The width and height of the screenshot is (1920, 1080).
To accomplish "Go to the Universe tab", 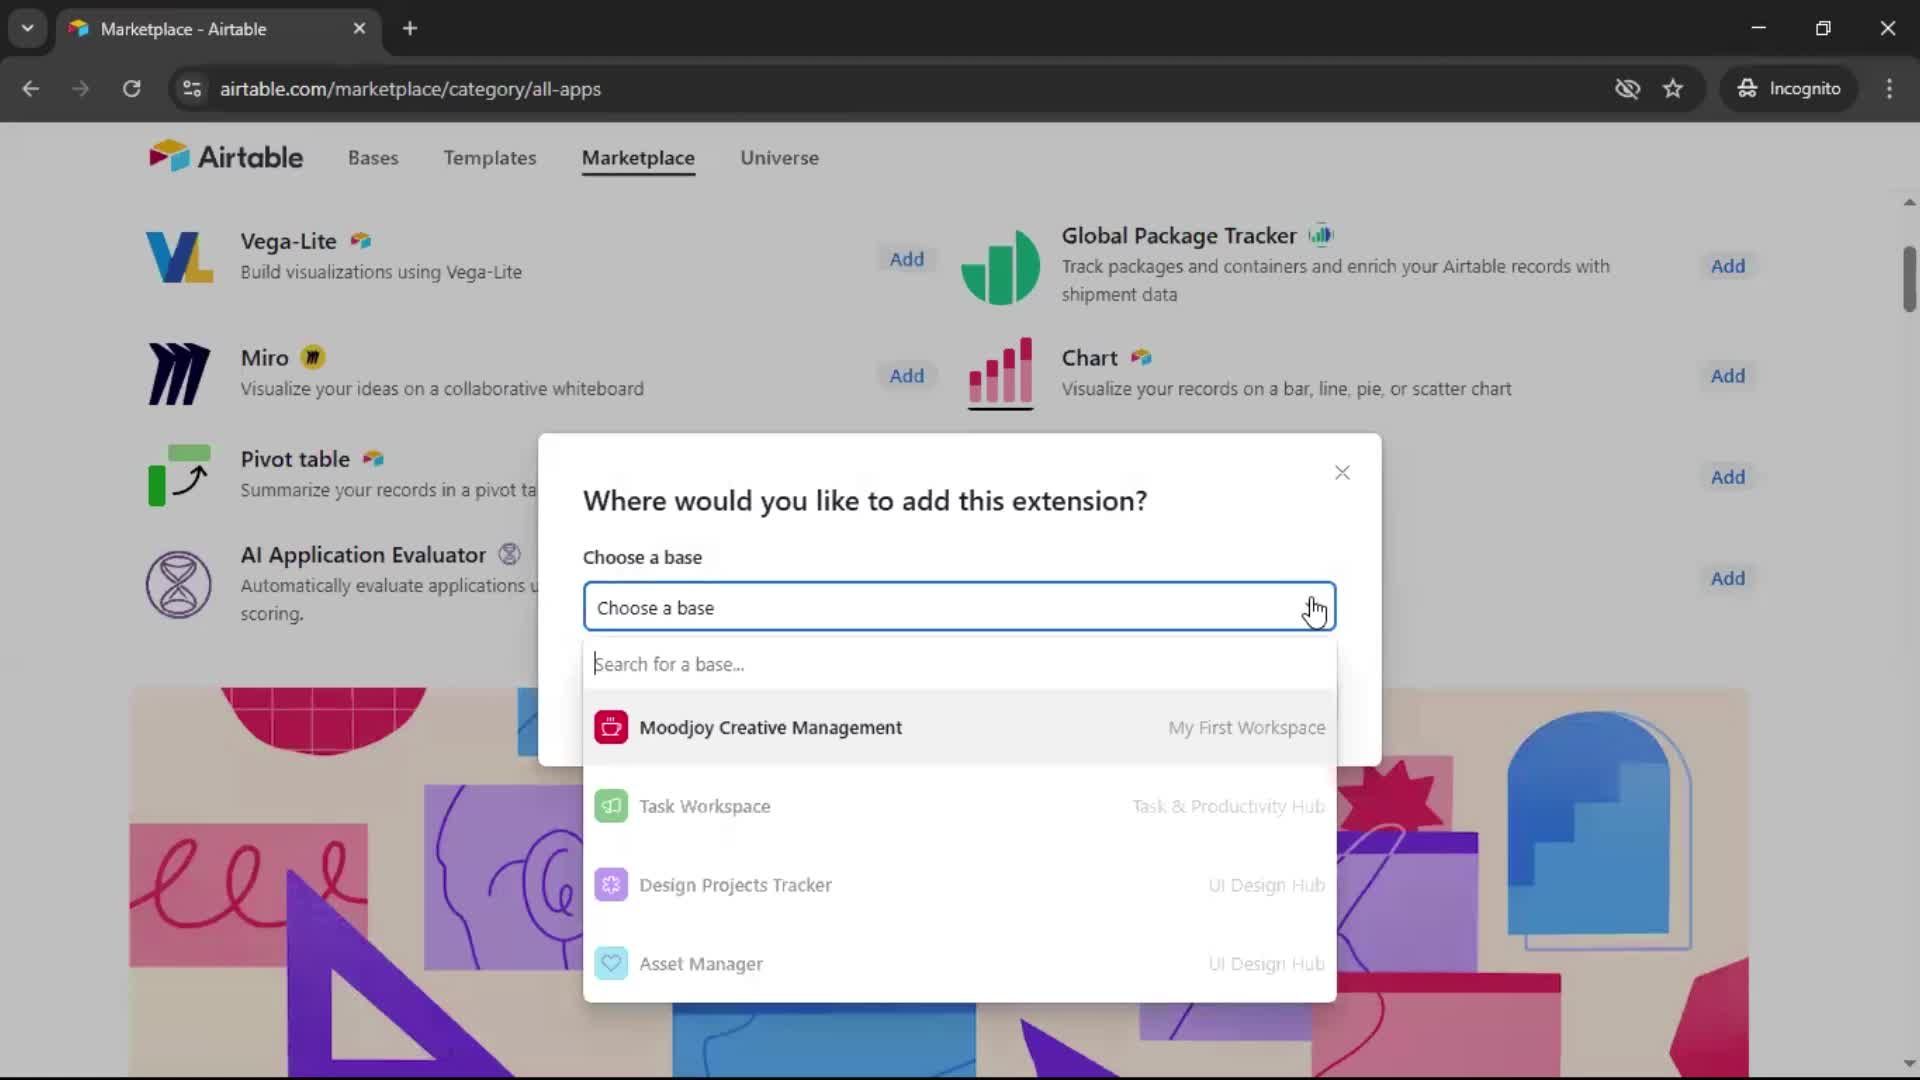I will [779, 158].
